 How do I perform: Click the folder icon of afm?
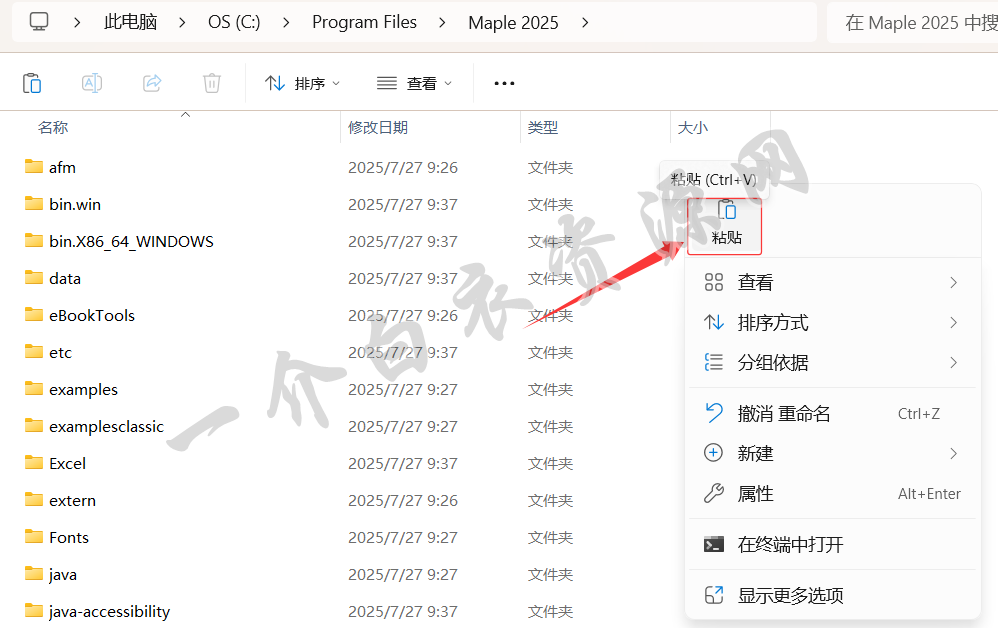[x=34, y=167]
